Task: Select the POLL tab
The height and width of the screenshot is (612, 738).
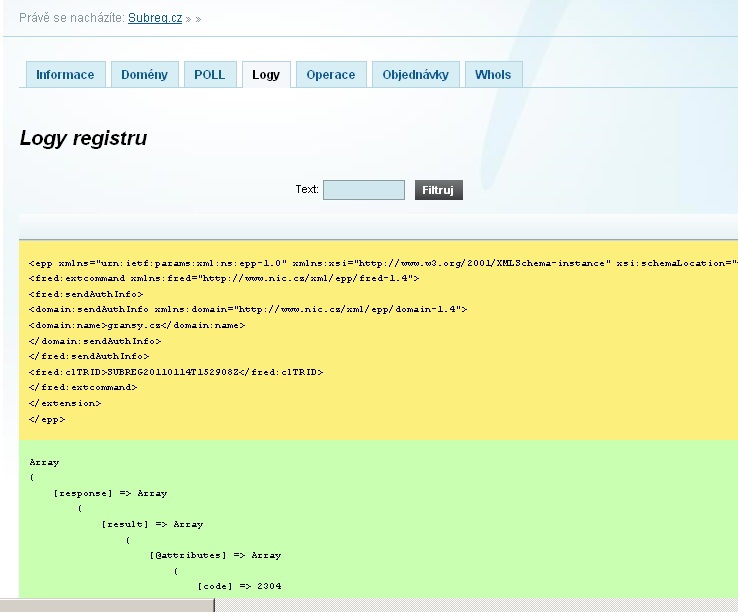Action: (x=210, y=75)
